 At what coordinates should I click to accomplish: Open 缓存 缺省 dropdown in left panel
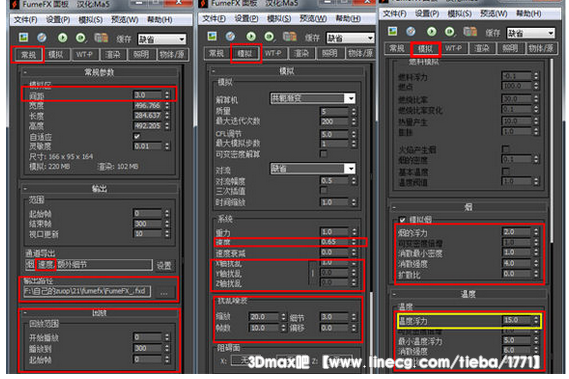point(162,39)
